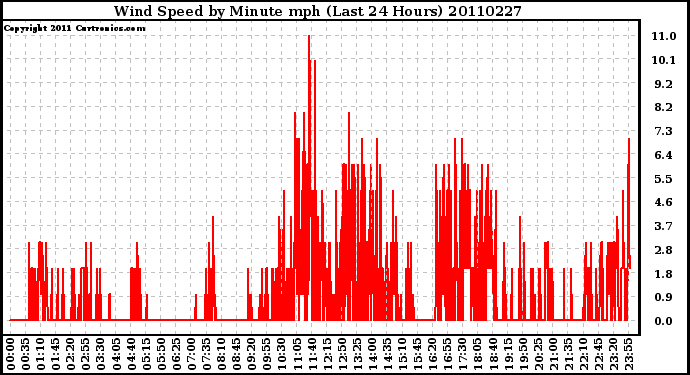Click the 15:10 time axis label
This screenshot has height=375, width=690.
[x=402, y=355]
